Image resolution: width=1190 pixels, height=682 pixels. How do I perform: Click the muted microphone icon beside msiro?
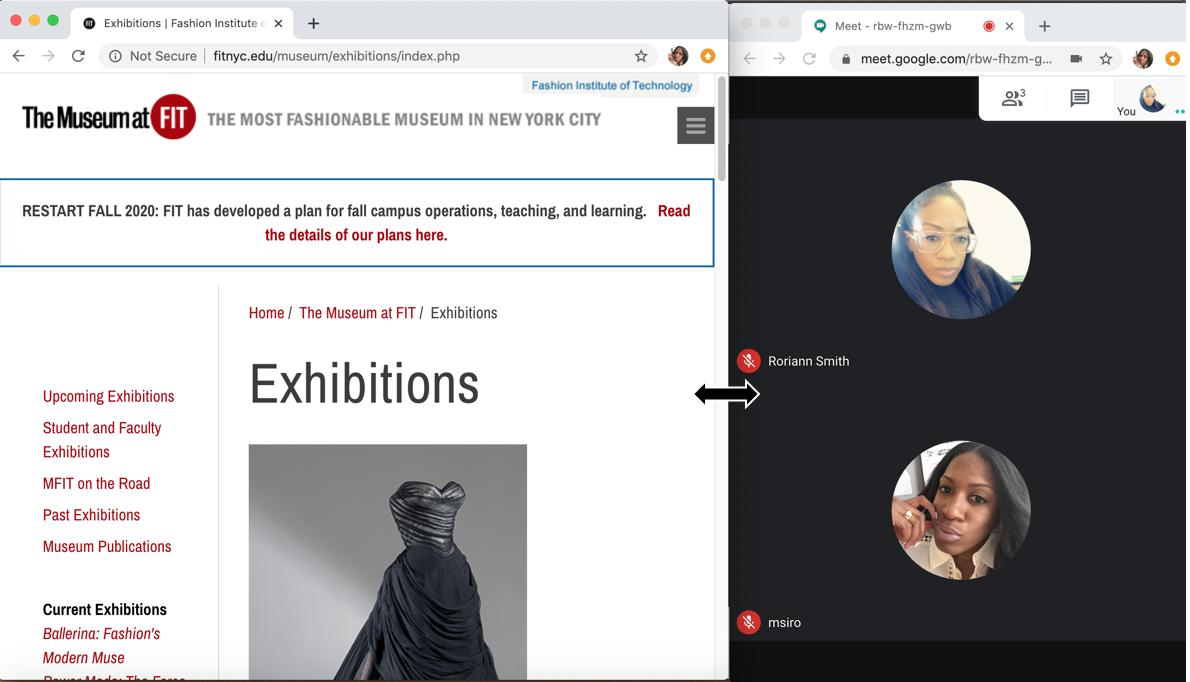(748, 622)
